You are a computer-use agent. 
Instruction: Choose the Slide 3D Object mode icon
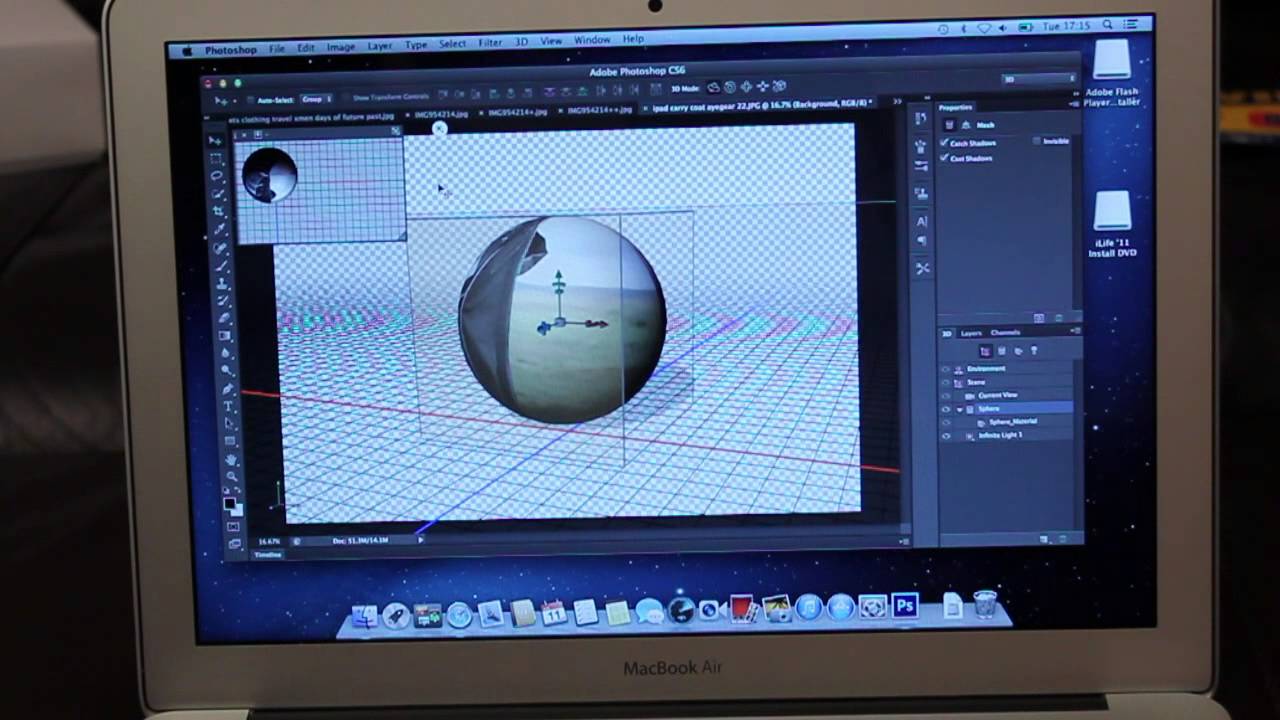point(763,87)
